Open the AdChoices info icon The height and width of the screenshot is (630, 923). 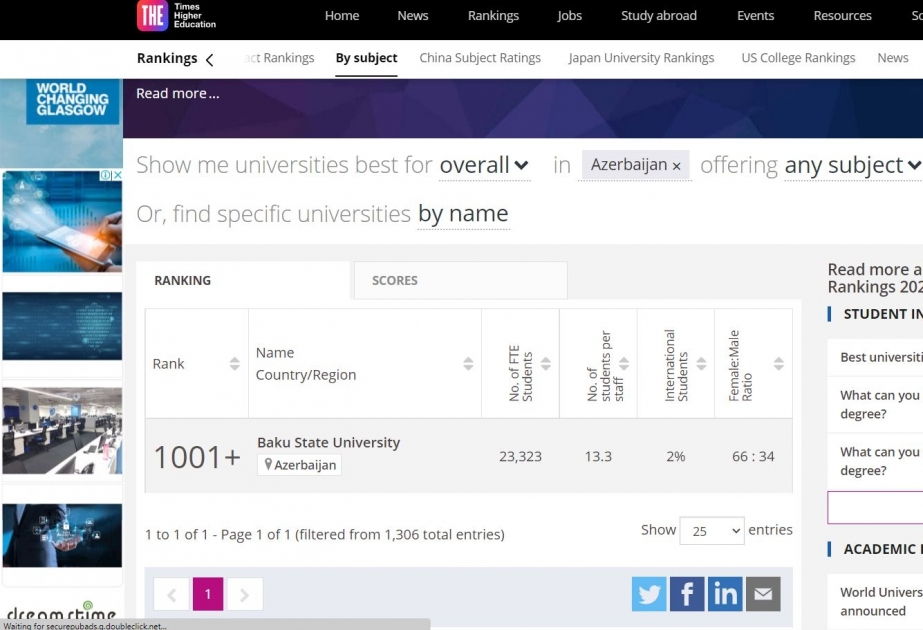(105, 175)
